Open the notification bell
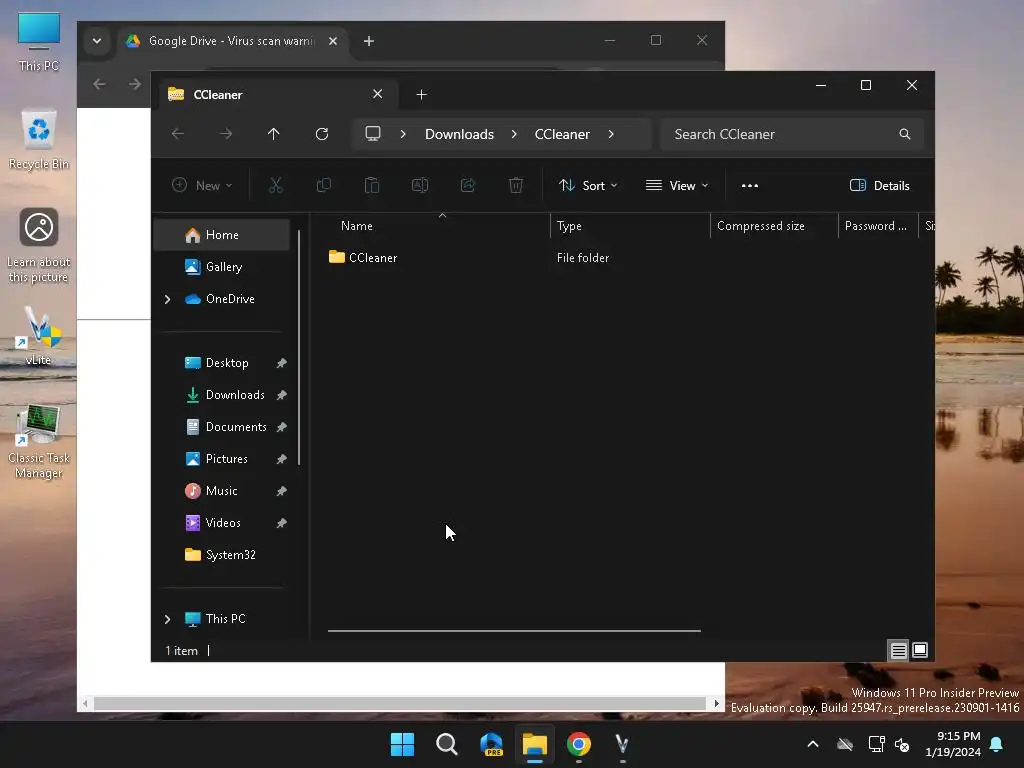This screenshot has height=768, width=1024. pos(997,744)
